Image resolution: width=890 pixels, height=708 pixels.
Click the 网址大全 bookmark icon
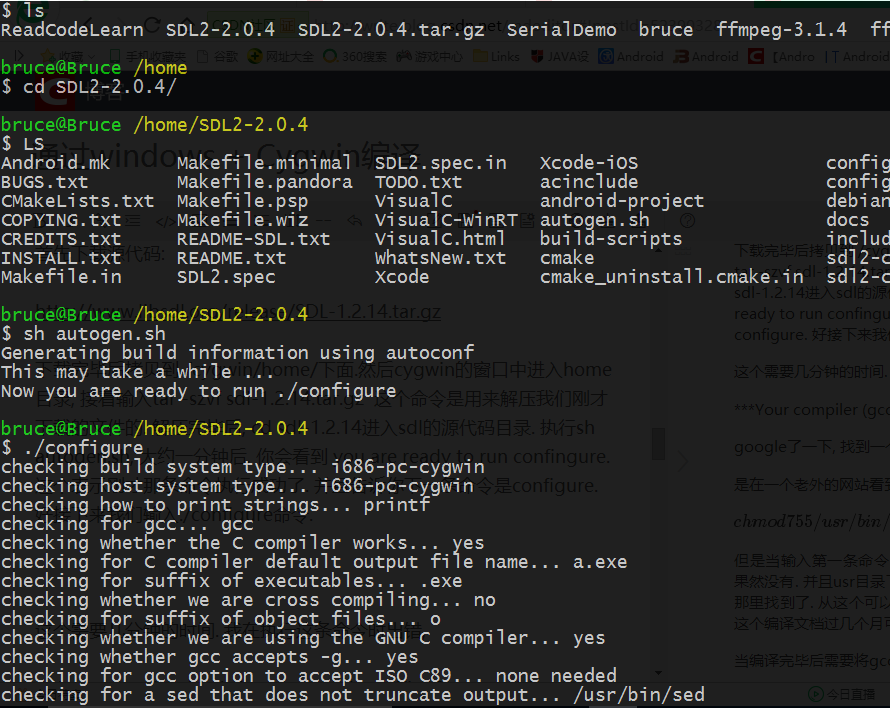tap(253, 55)
